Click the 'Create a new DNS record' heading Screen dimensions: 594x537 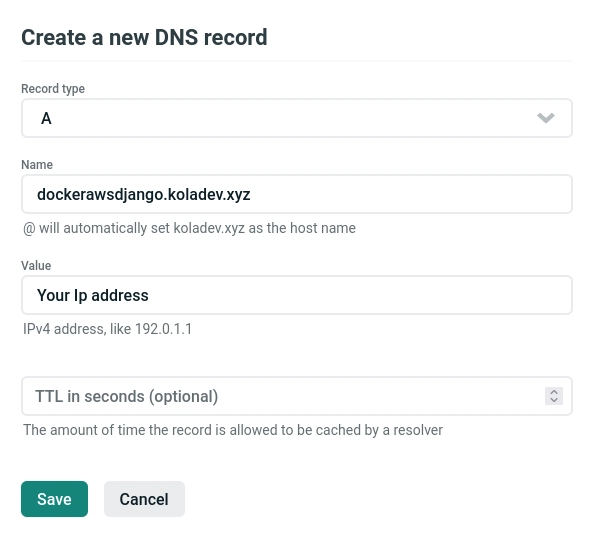pyautogui.click(x=144, y=37)
